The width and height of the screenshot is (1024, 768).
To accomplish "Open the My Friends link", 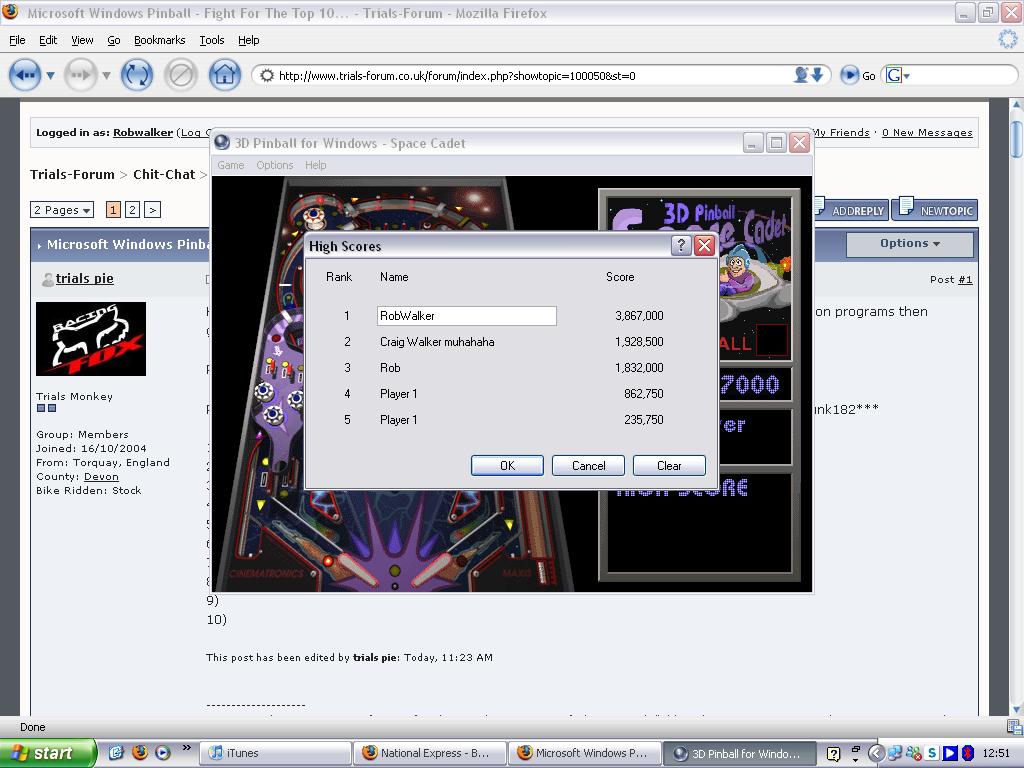I will (x=840, y=133).
